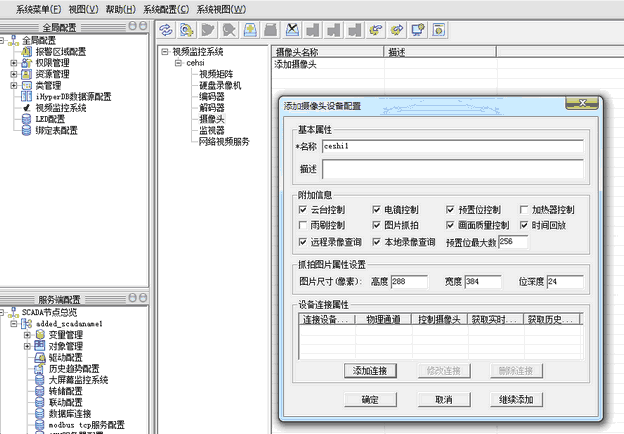Screen dimensions: 624x434
Task: Click the 删除连接 button
Action: [x=517, y=371]
